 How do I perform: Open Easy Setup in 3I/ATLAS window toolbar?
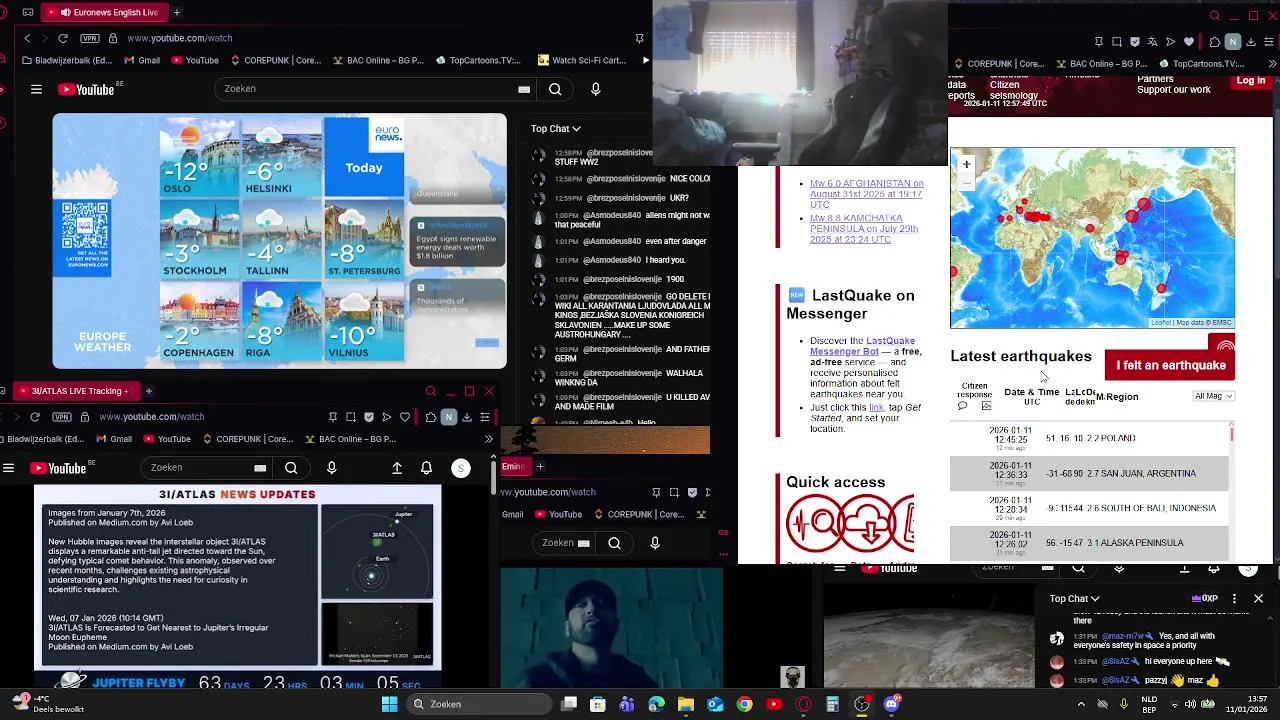485,417
